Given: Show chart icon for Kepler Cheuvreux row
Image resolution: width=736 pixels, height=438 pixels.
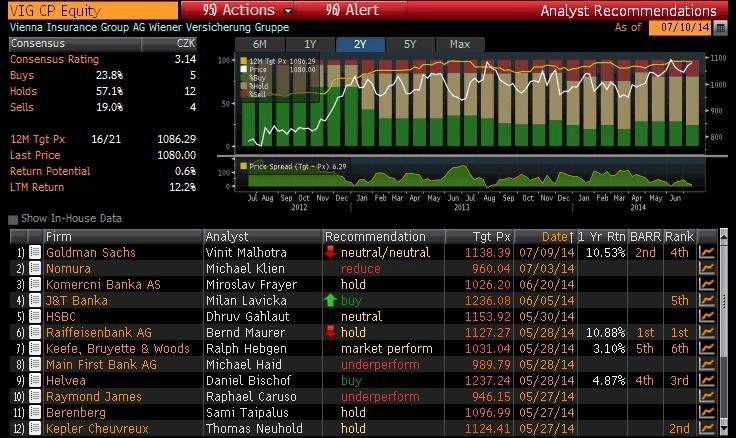Looking at the screenshot, I should (706, 428).
